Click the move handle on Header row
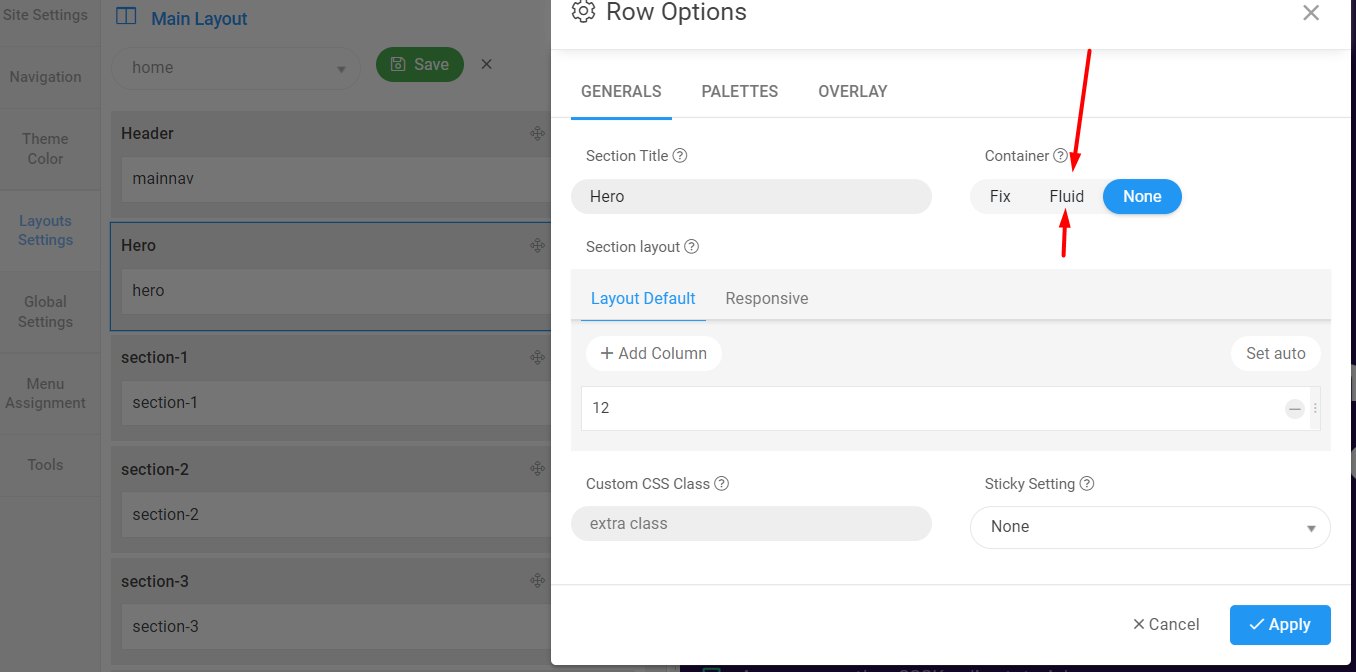 click(x=537, y=134)
